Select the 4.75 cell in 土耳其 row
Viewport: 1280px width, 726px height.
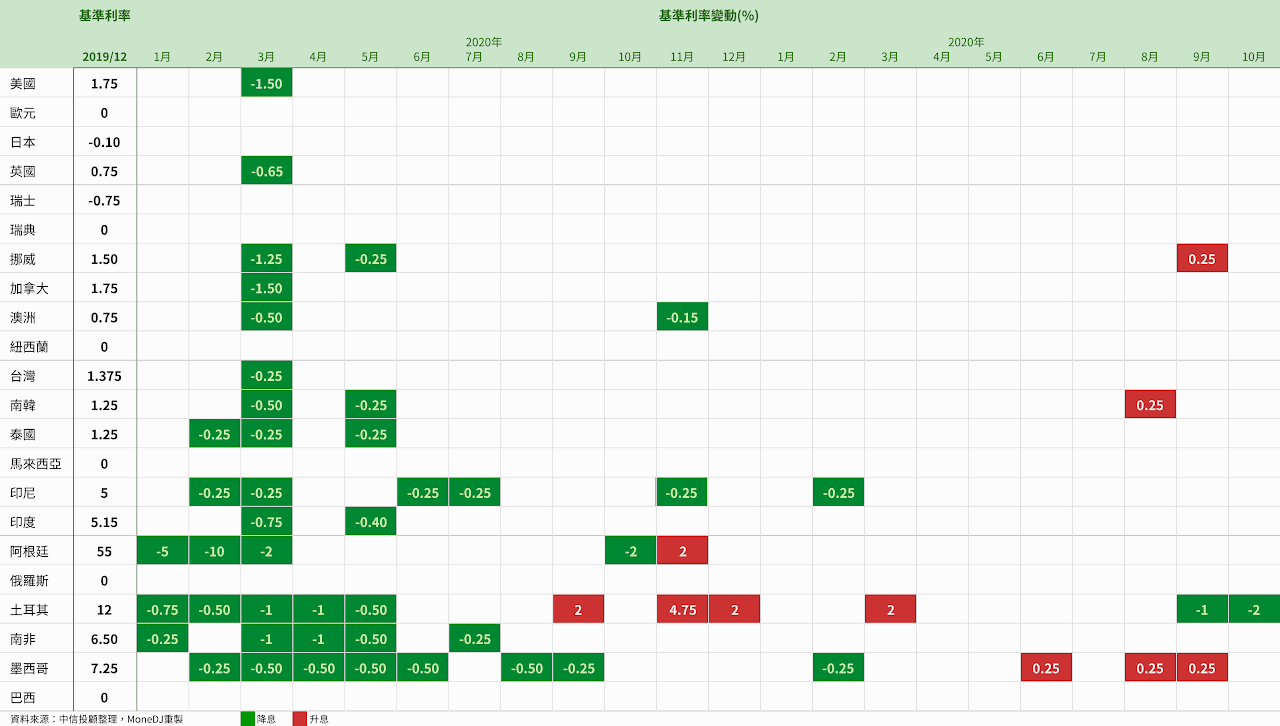(682, 610)
